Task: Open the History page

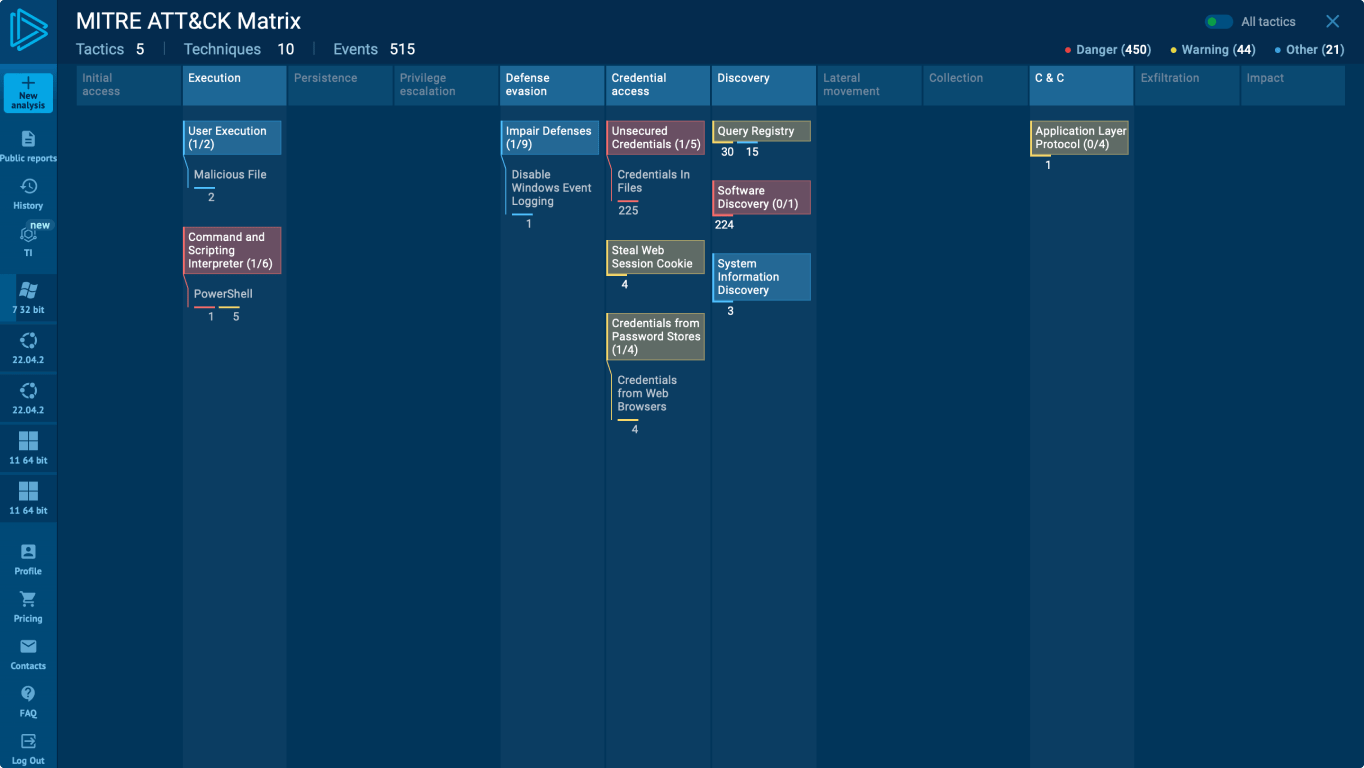Action: tap(28, 193)
